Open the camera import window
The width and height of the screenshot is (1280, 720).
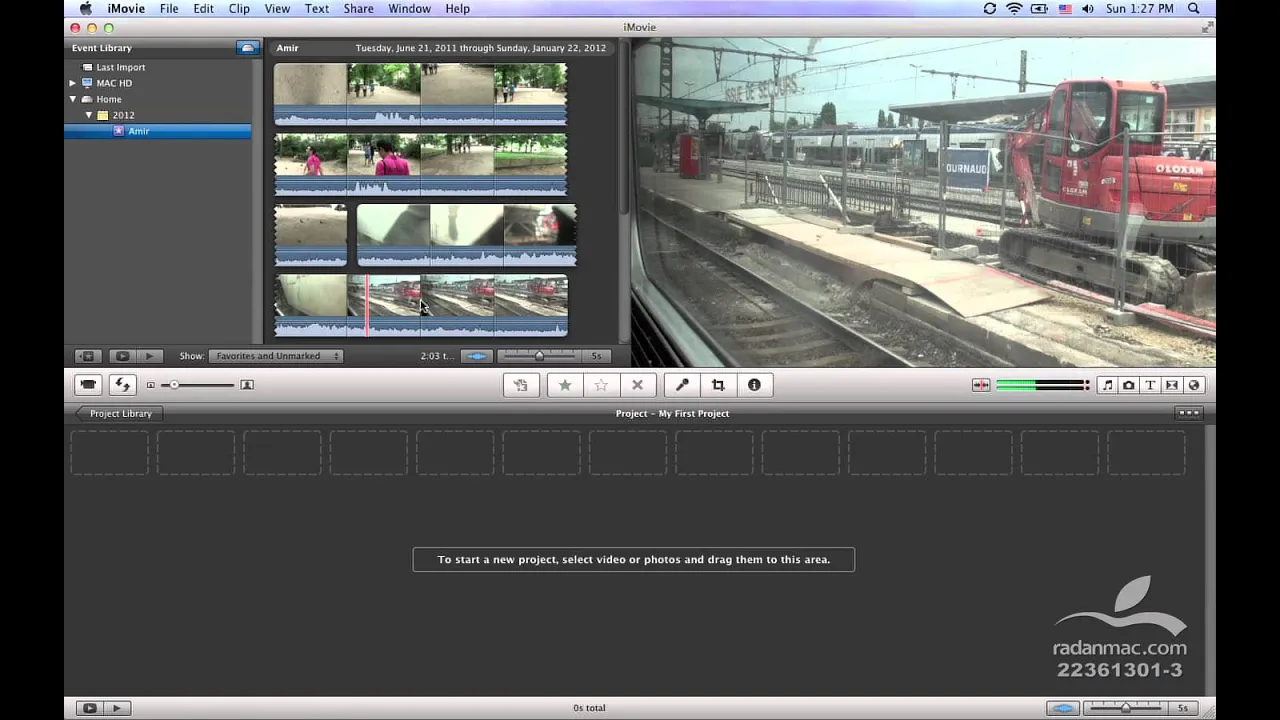click(x=88, y=385)
